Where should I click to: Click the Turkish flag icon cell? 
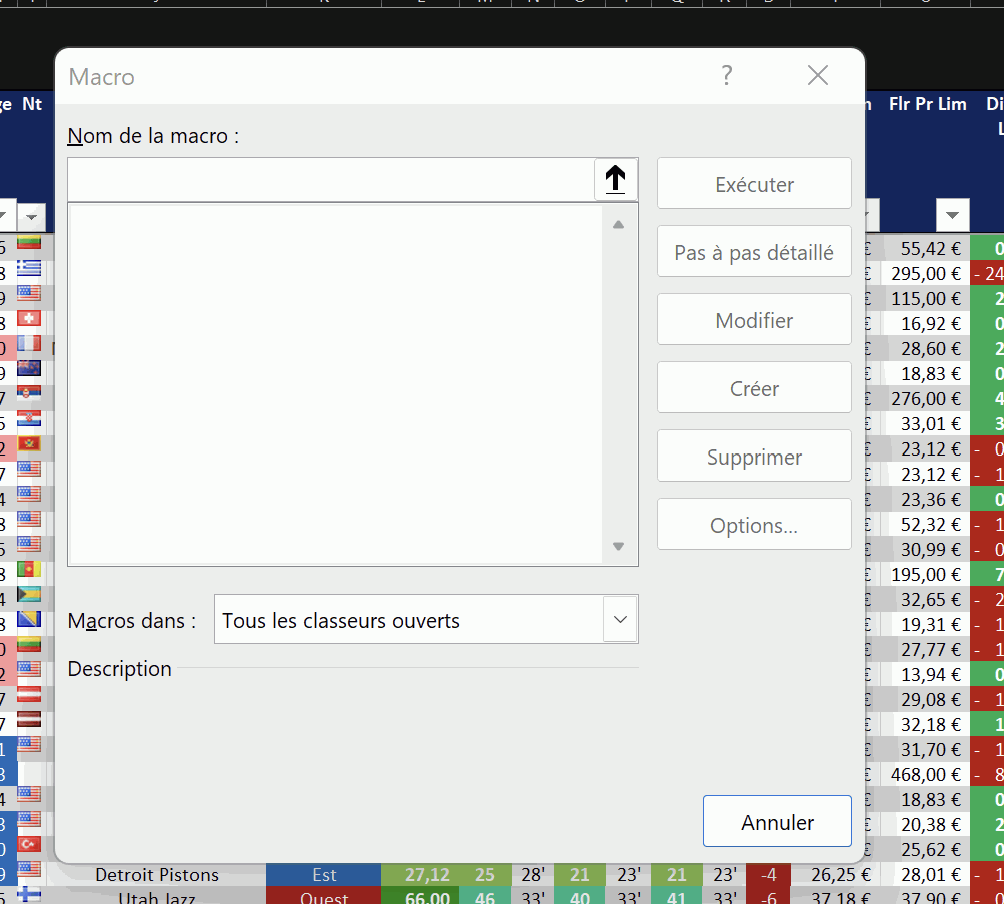29,844
